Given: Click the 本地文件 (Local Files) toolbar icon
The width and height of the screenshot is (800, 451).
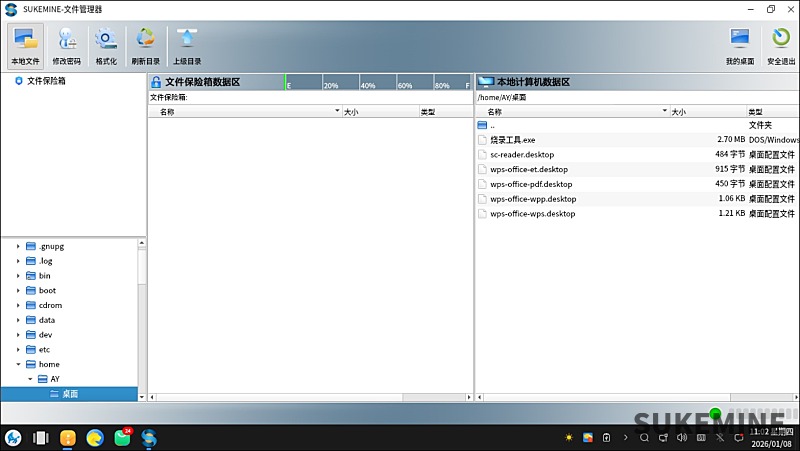Looking at the screenshot, I should [25, 45].
